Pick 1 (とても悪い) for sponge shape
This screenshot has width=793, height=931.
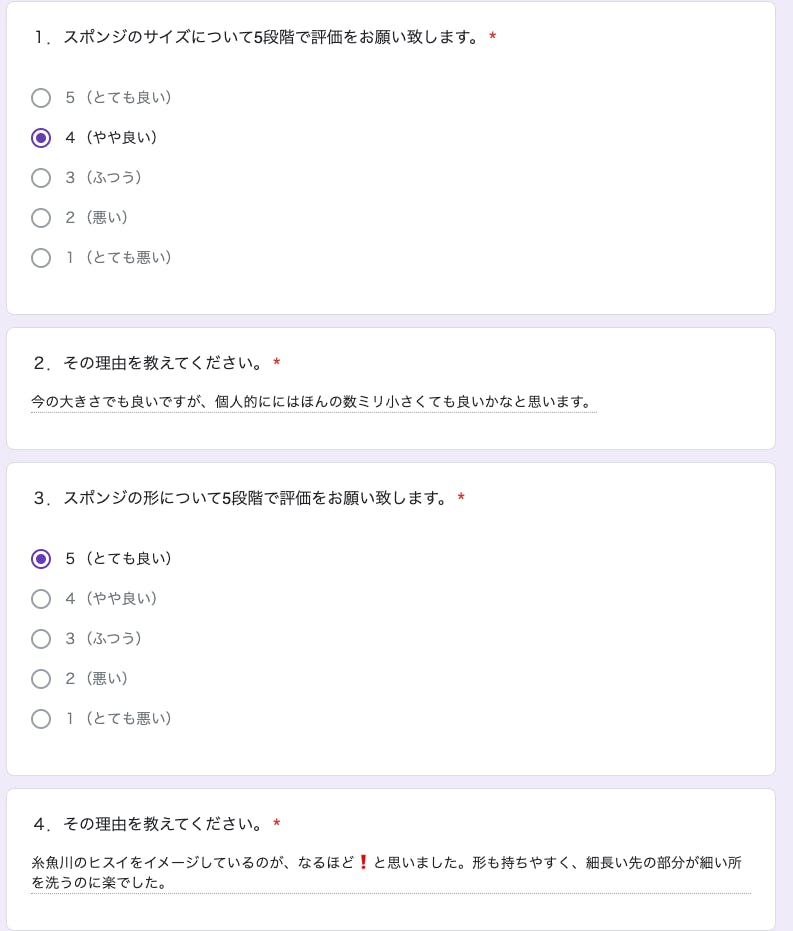tap(41, 719)
